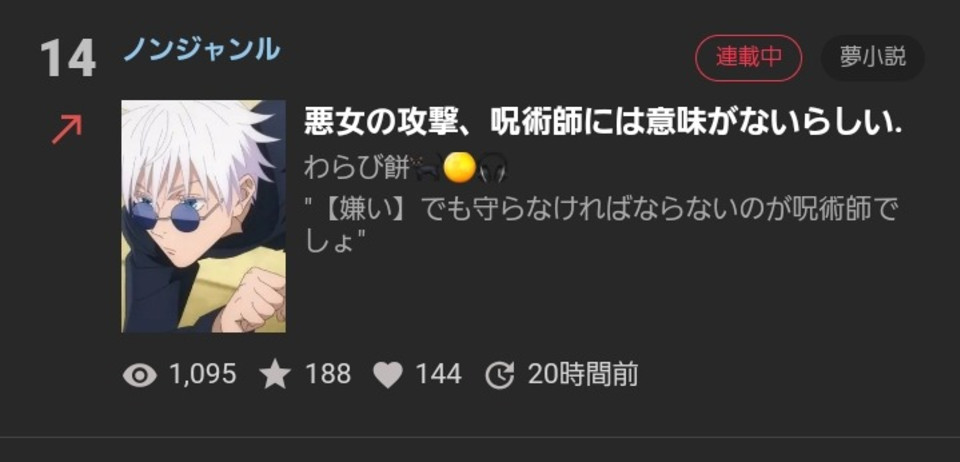Image resolution: width=960 pixels, height=462 pixels.
Task: Click the headphones emoji beside author name
Action: pos(493,170)
